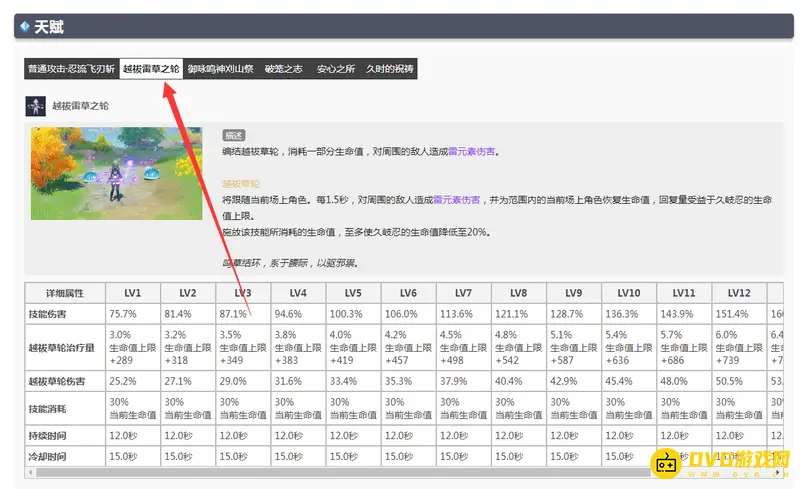Screen dimensions: 800x489
Task: Click the 描述 label badge
Action: point(234,135)
